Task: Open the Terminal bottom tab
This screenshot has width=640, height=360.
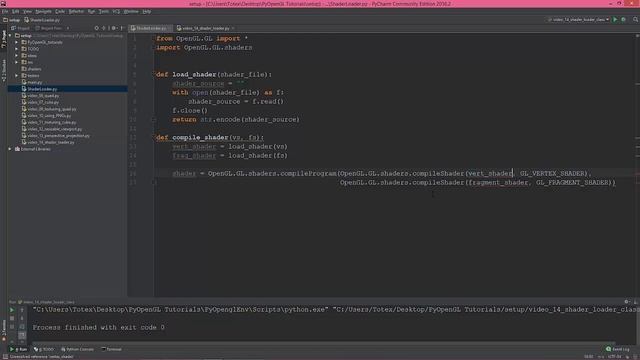Action: pyautogui.click(x=112, y=349)
